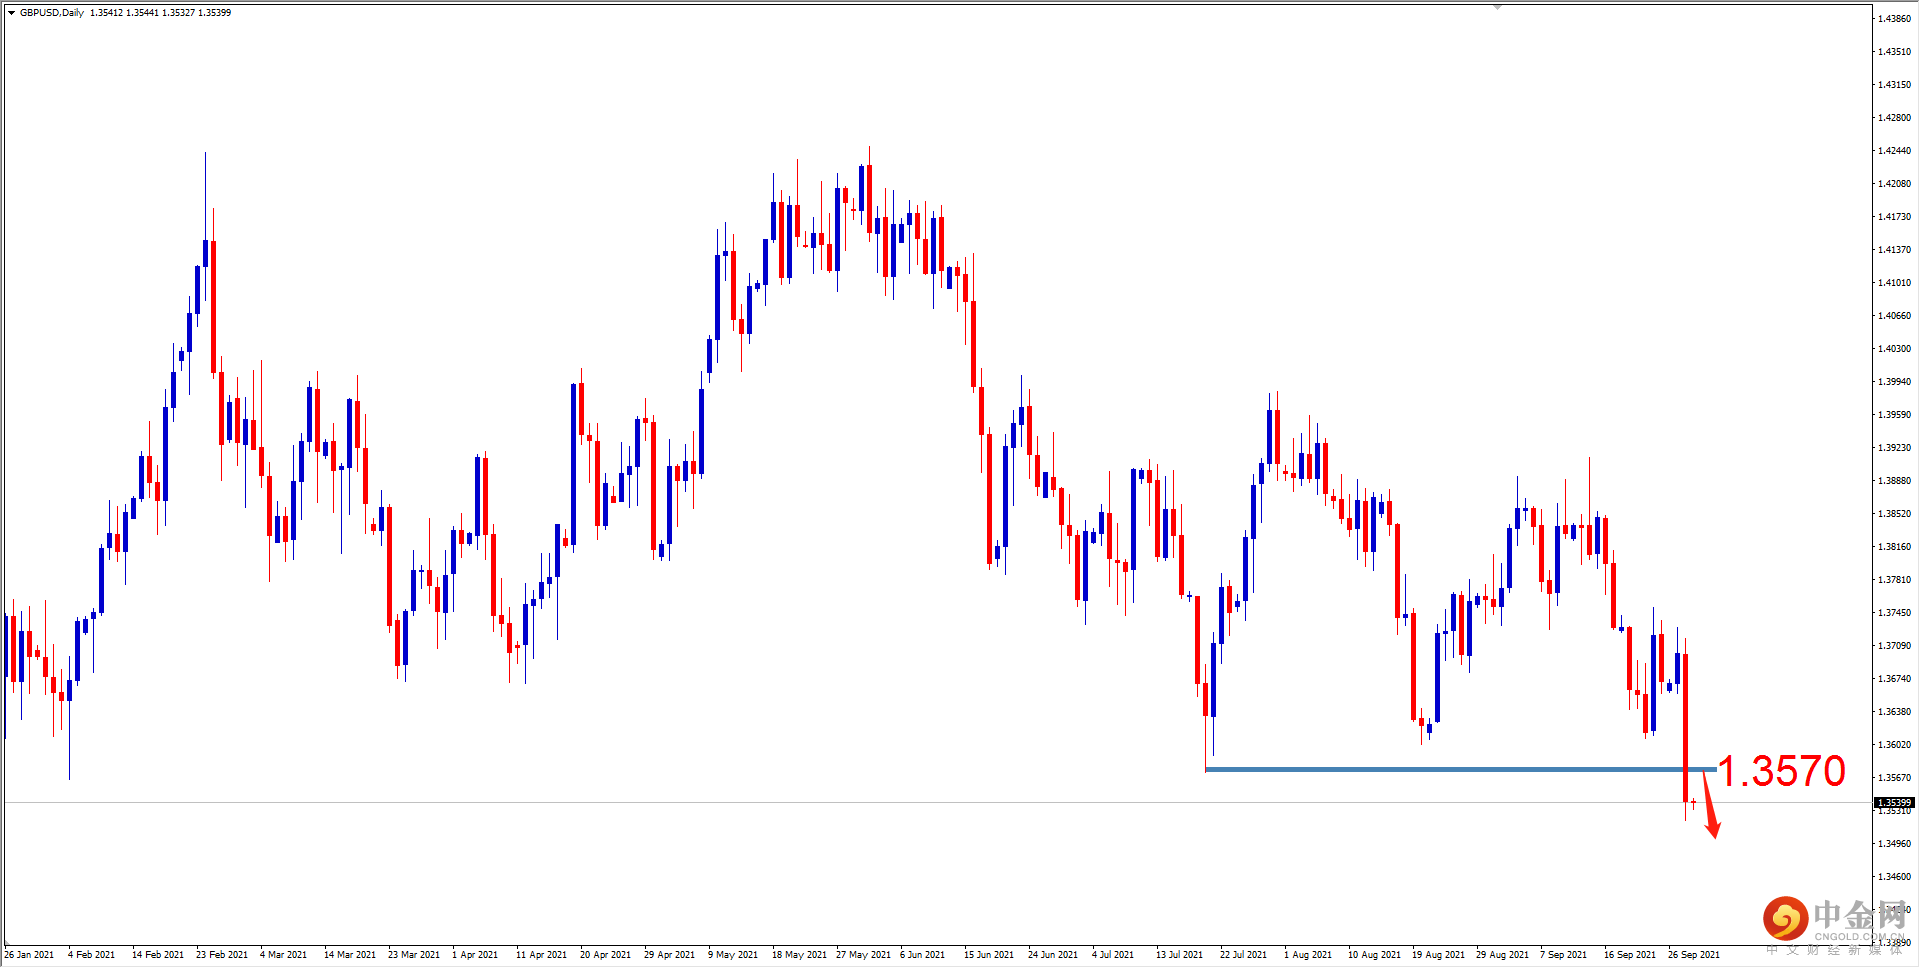Click the 4 Feb 2021 label on the time axis

click(x=92, y=954)
